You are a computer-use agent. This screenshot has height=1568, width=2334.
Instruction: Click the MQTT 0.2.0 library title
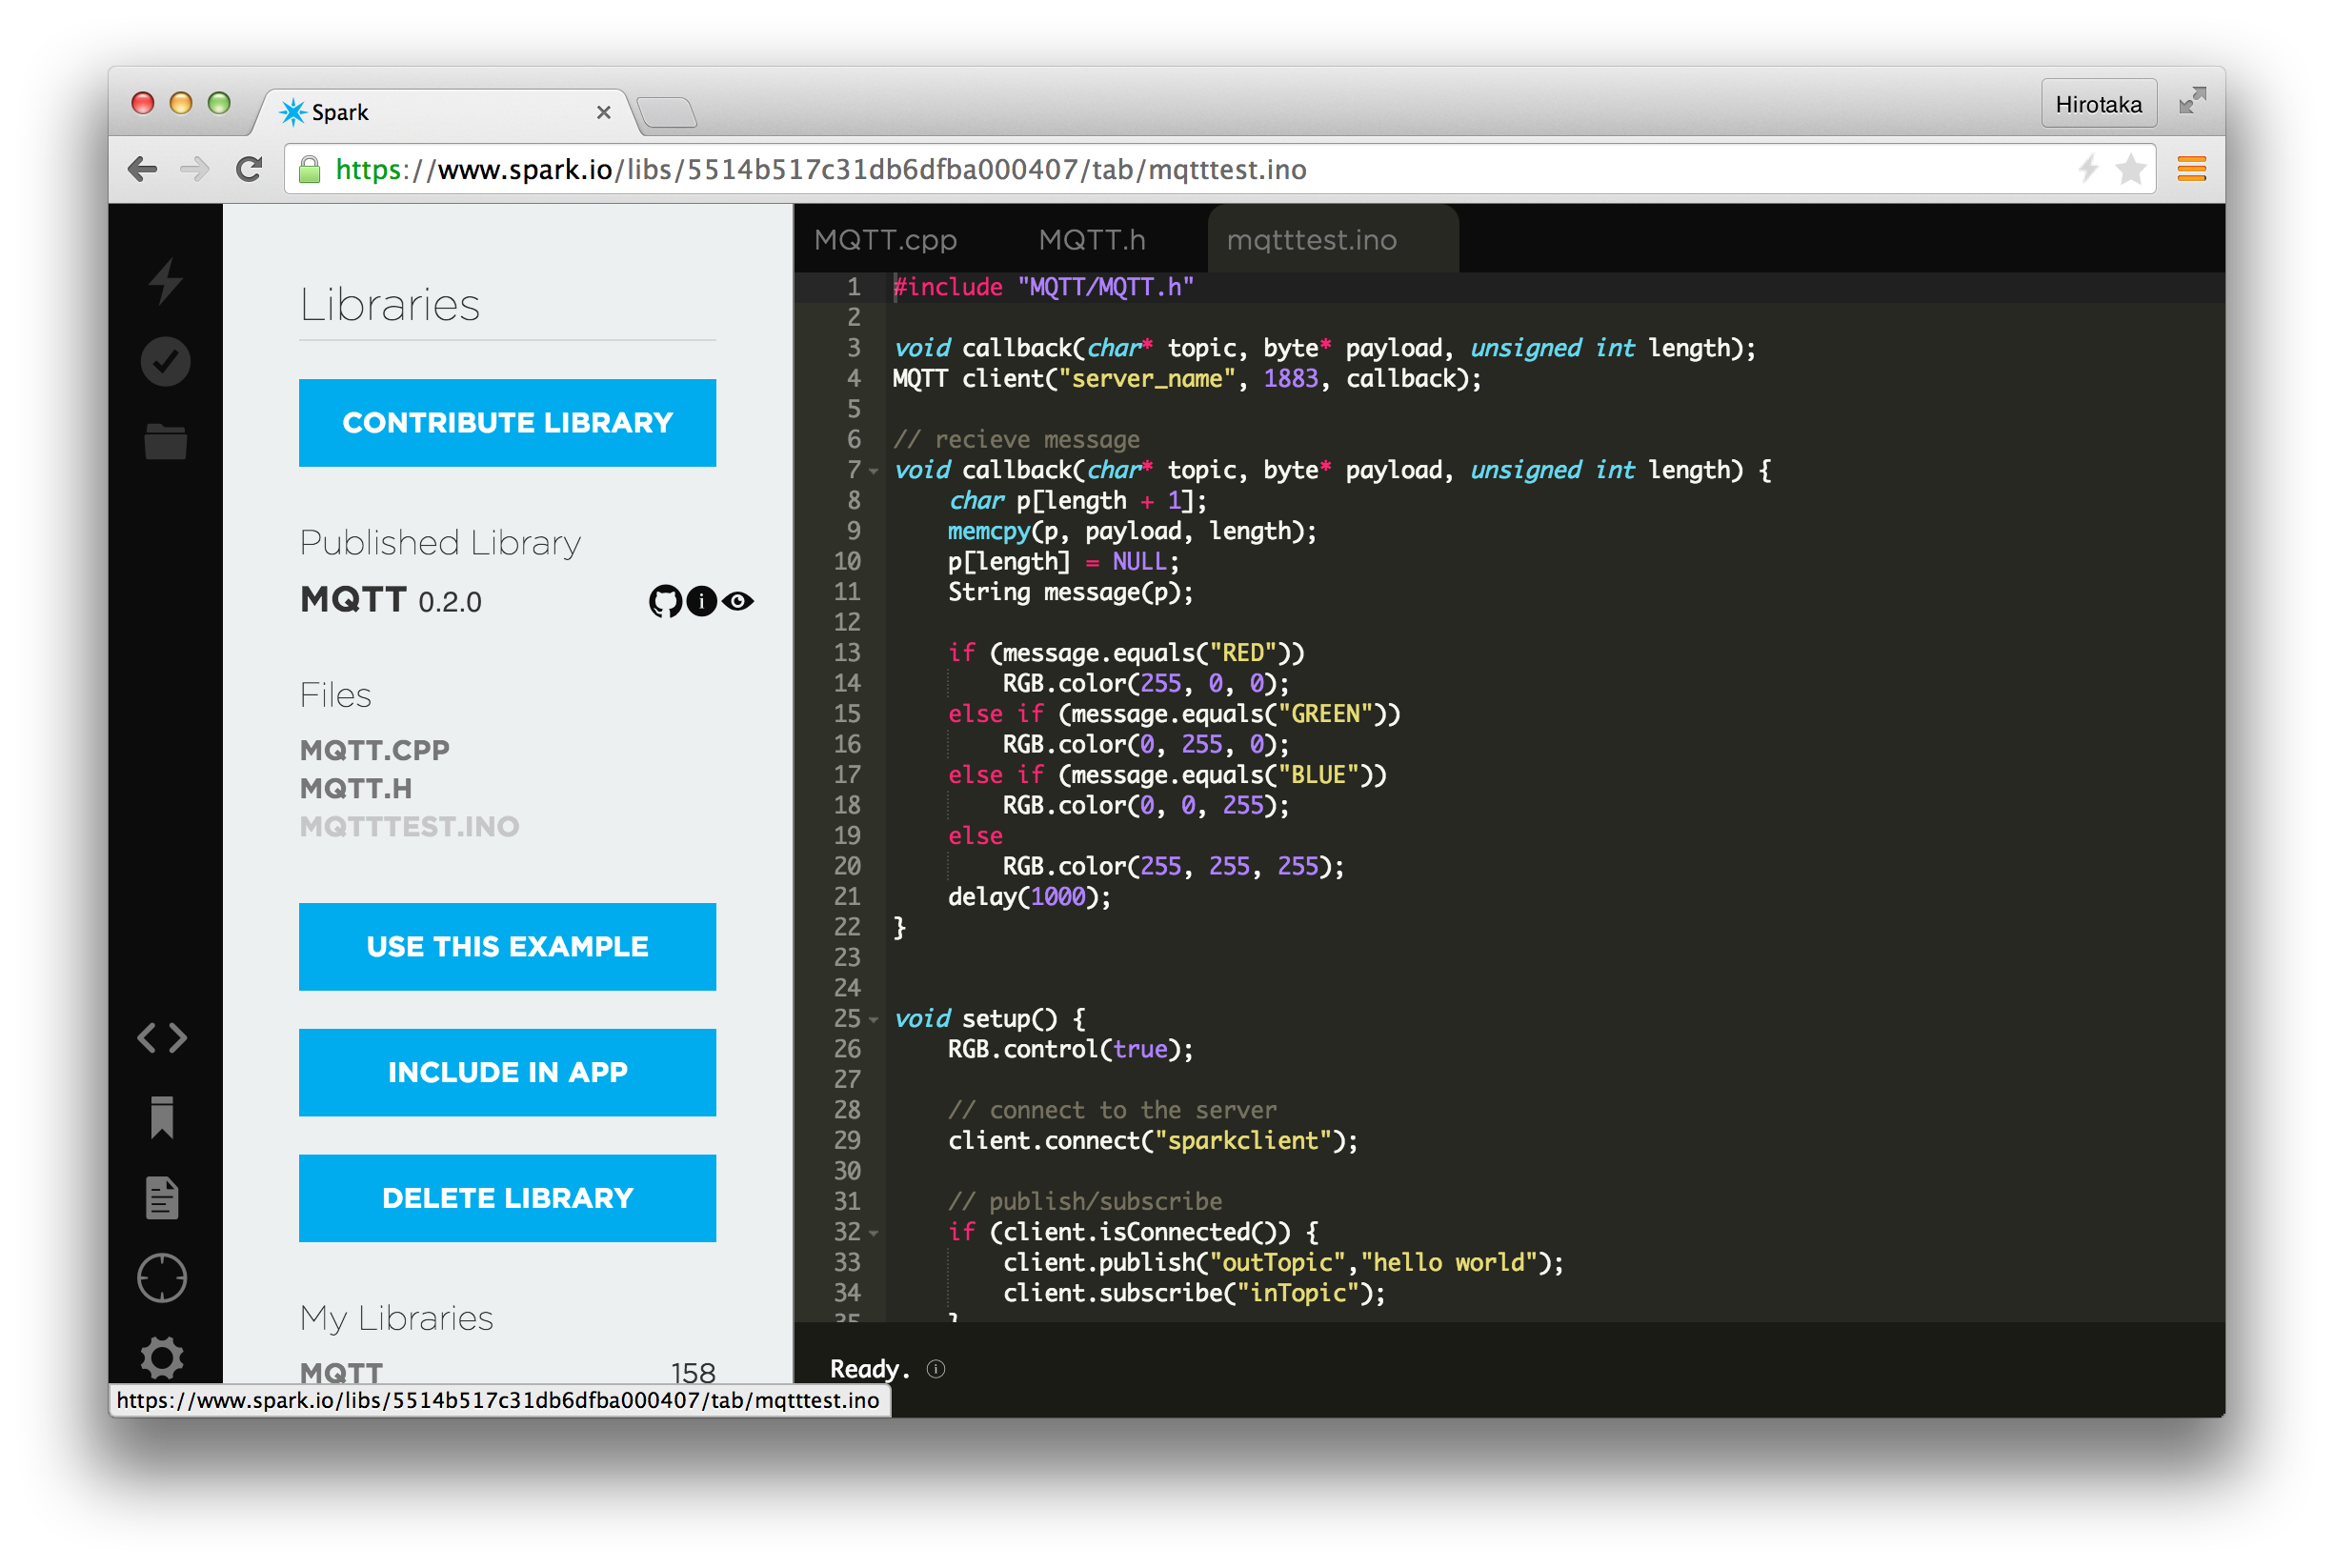(391, 601)
